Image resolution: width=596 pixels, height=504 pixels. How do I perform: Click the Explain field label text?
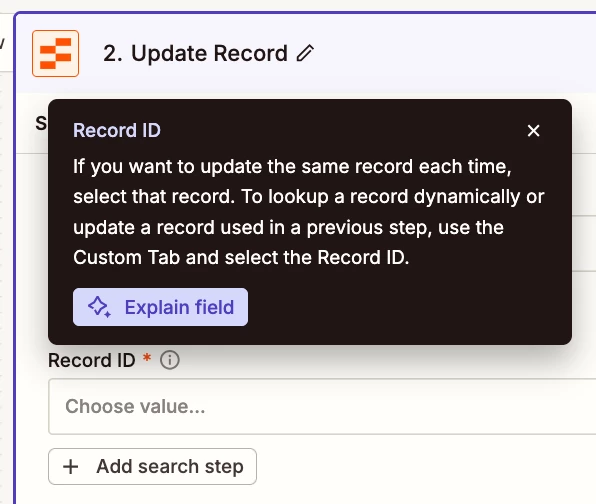pyautogui.click(x=179, y=307)
